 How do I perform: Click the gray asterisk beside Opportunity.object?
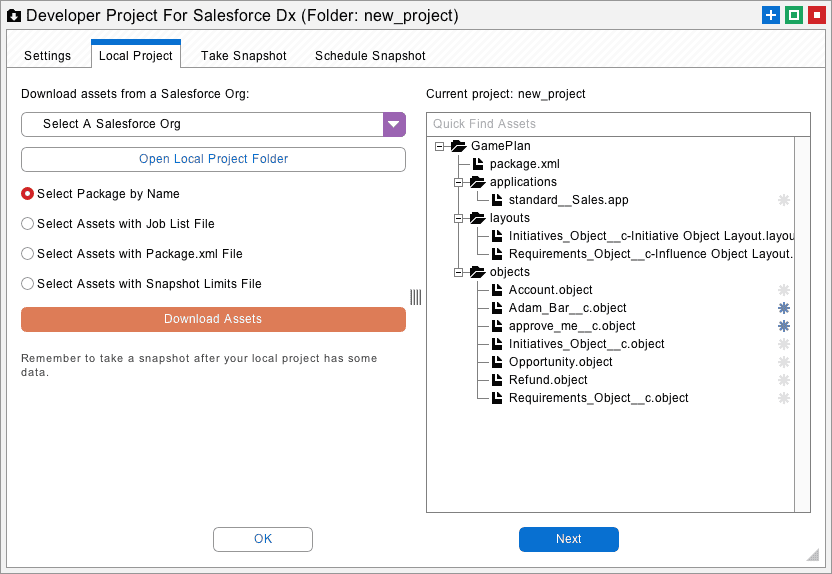pyautogui.click(x=784, y=362)
